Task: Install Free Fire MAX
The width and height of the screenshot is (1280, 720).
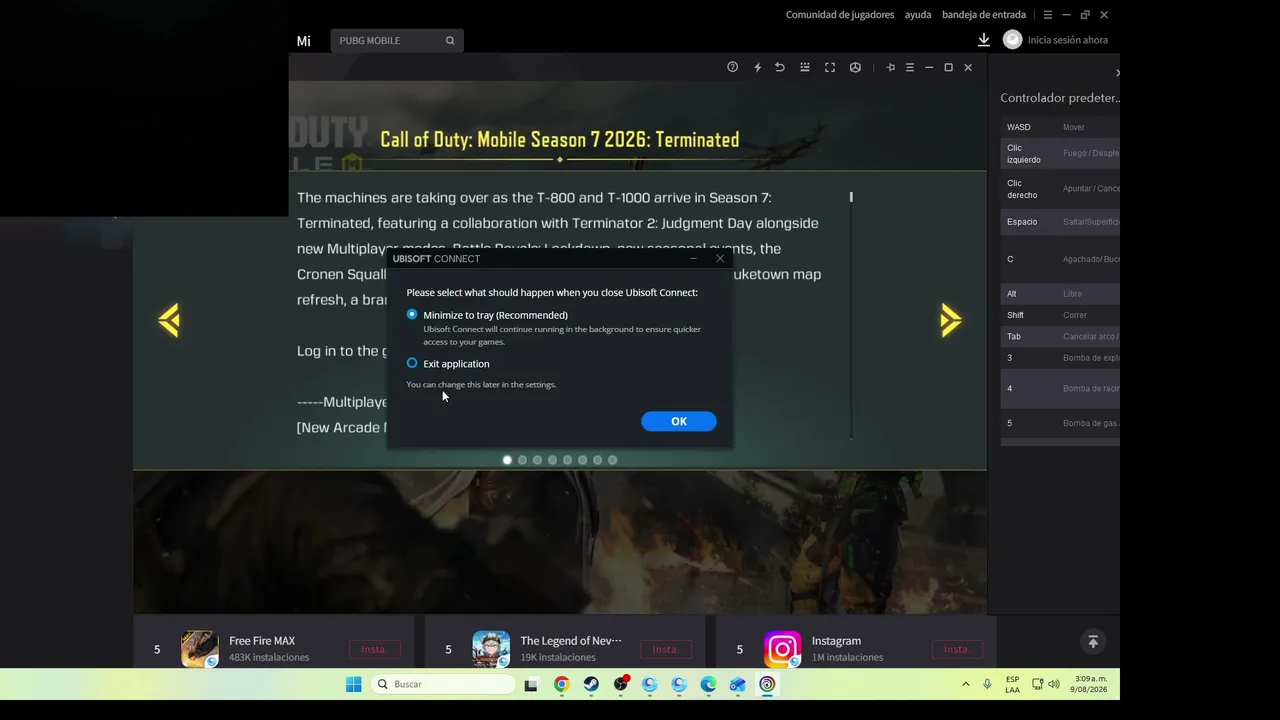Action: [375, 649]
